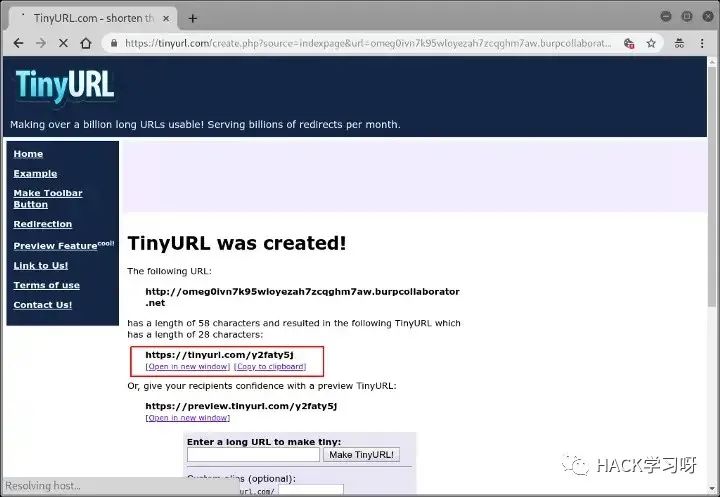Viewport: 720px width, 497px height.
Task: Bookmark this page with the star icon
Action: (651, 43)
